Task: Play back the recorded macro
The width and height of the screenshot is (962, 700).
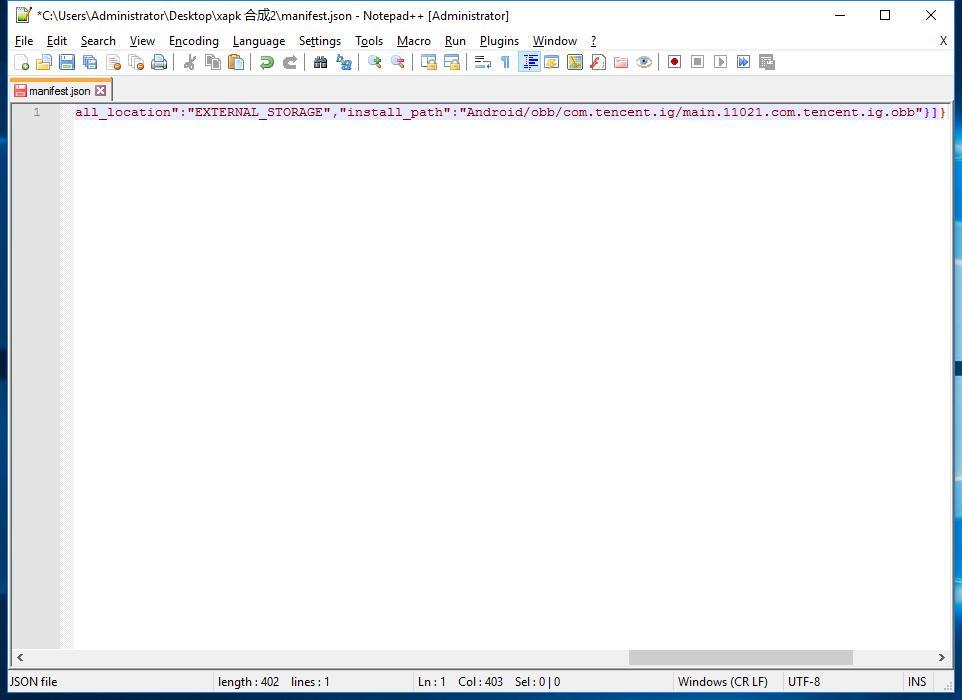Action: [x=720, y=62]
